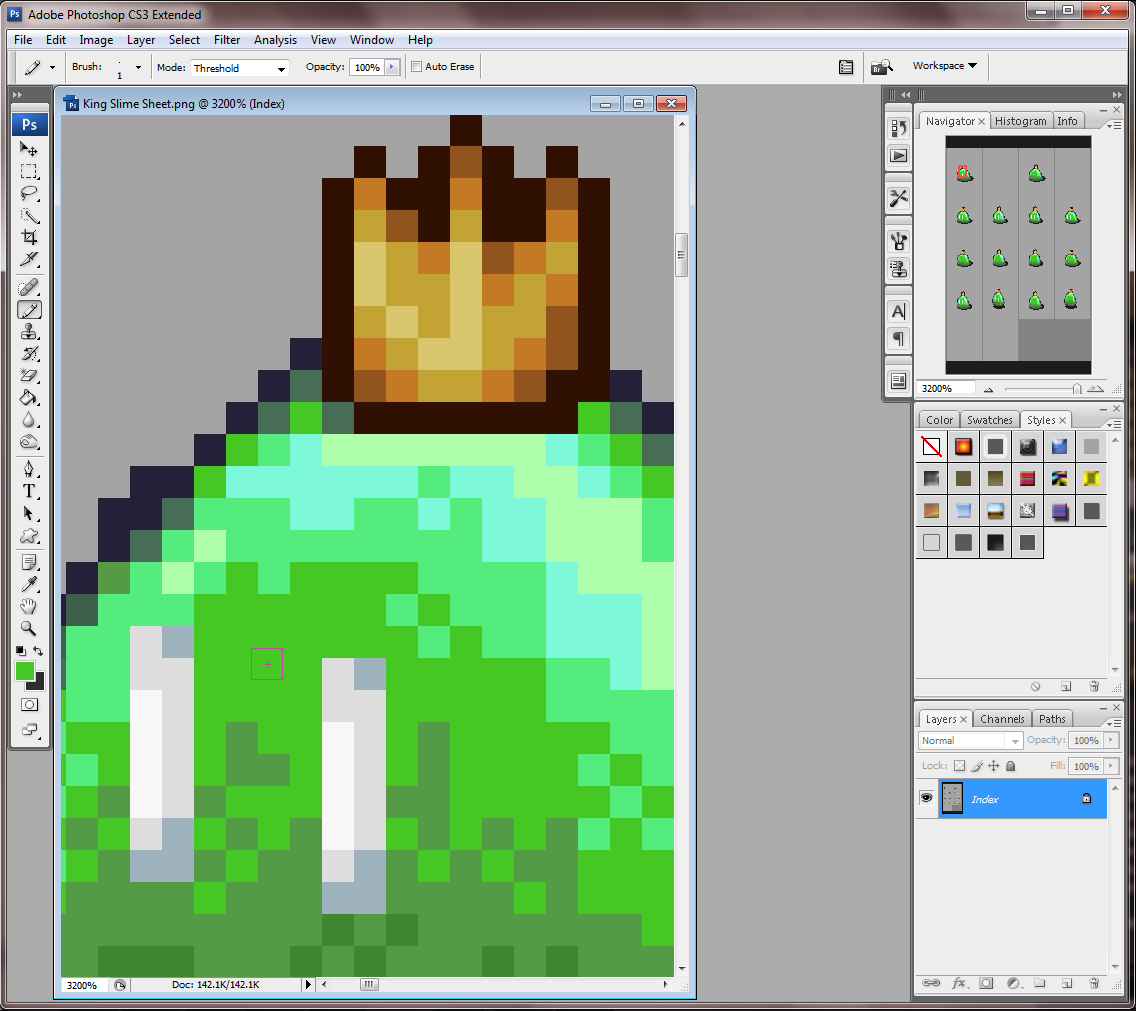This screenshot has height=1011, width=1136.
Task: Click the document zoom 3200% field
Action: (85, 985)
